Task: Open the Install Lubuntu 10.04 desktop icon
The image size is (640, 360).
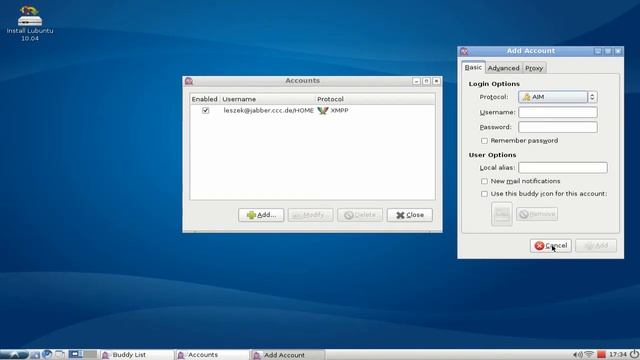Action: pyautogui.click(x=30, y=23)
